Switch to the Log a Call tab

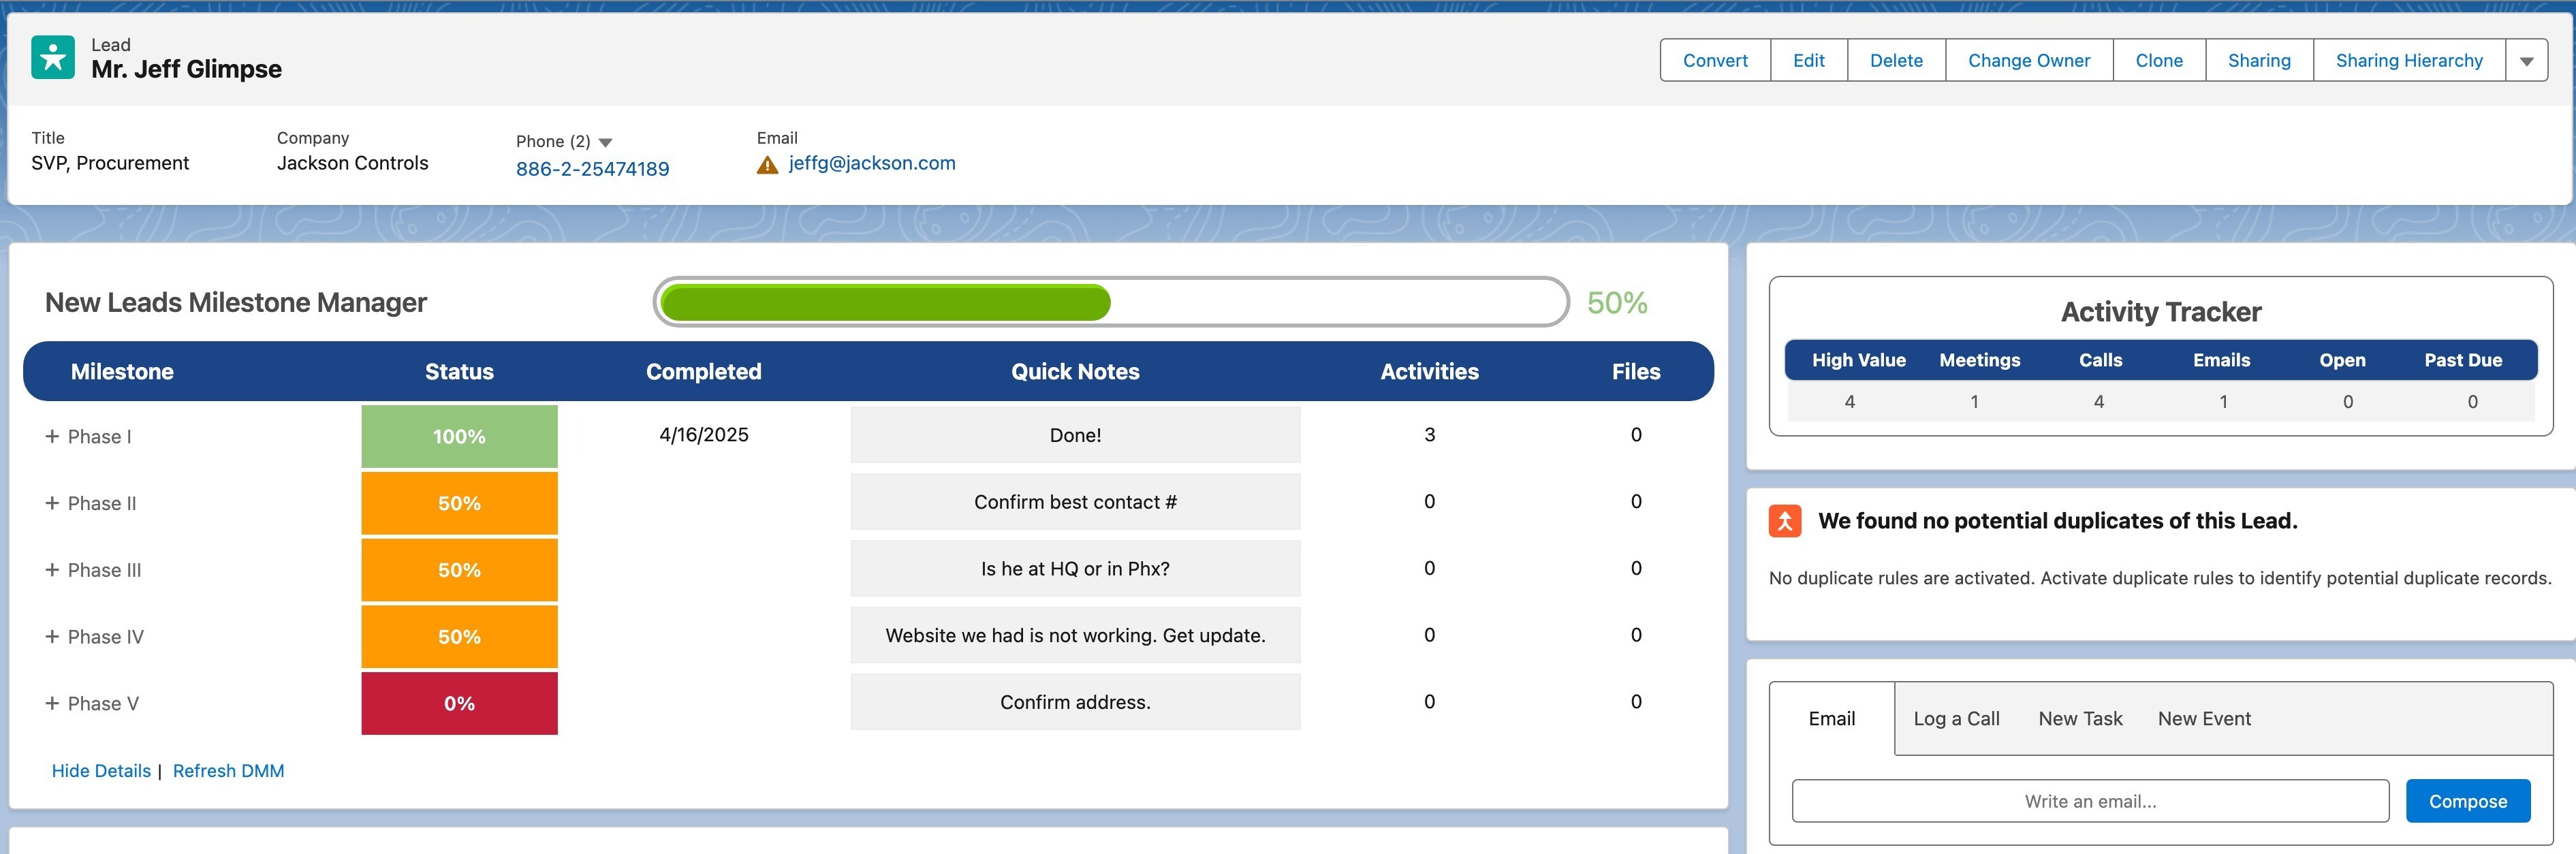coord(1956,719)
